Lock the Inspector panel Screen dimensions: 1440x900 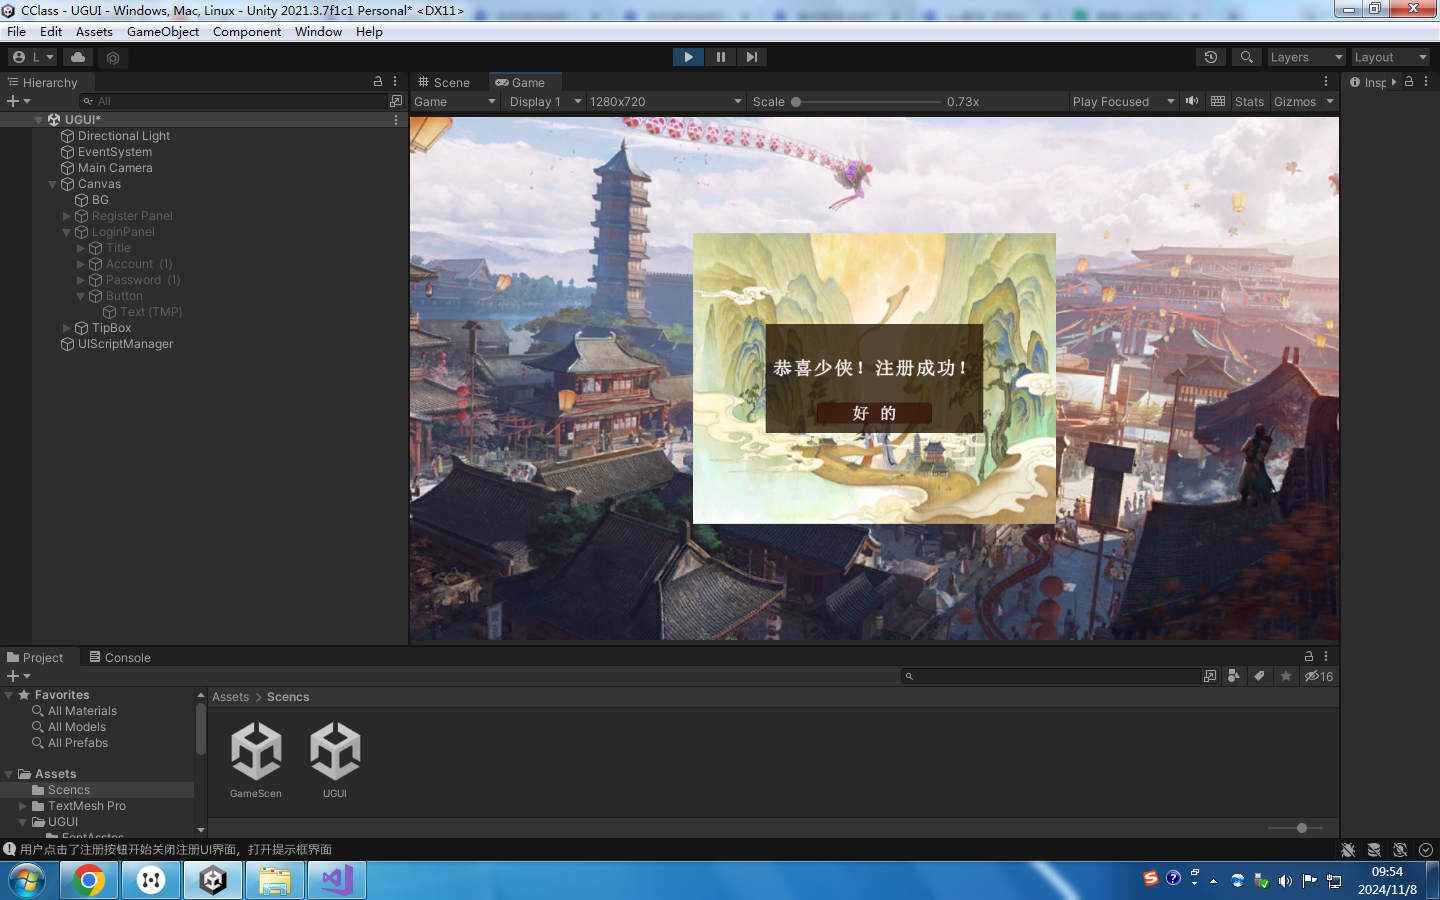[1409, 81]
